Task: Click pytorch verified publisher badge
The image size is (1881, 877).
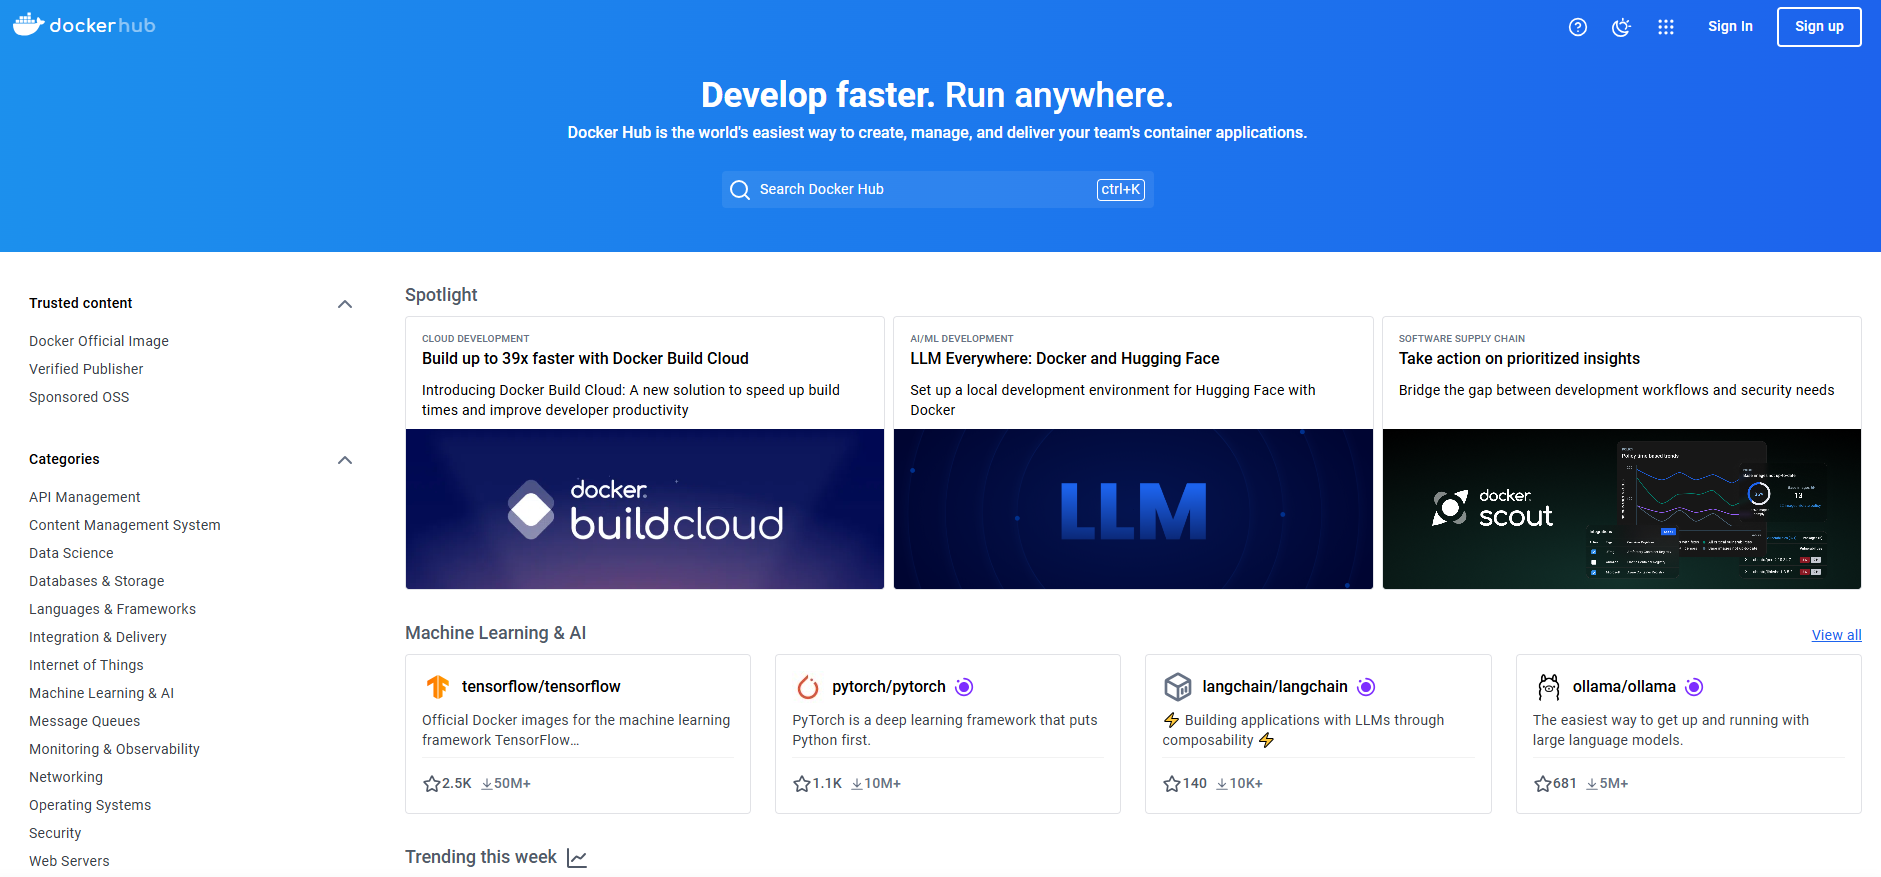Action: (964, 687)
